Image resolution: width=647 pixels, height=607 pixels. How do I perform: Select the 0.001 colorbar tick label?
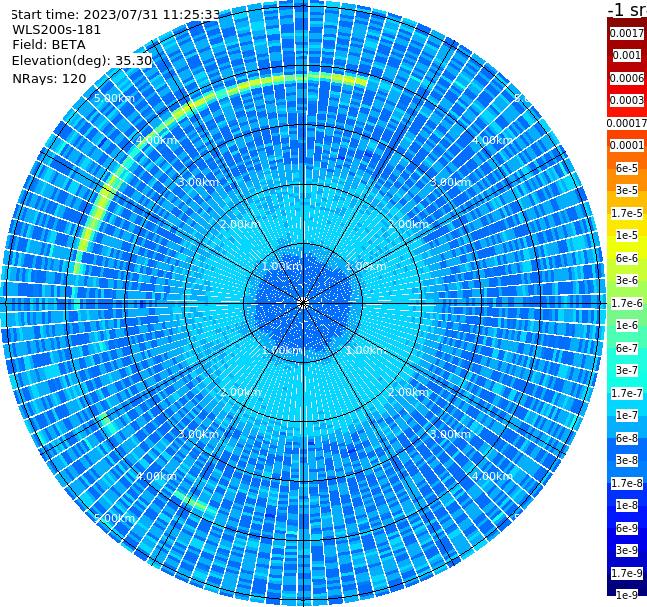[x=627, y=55]
